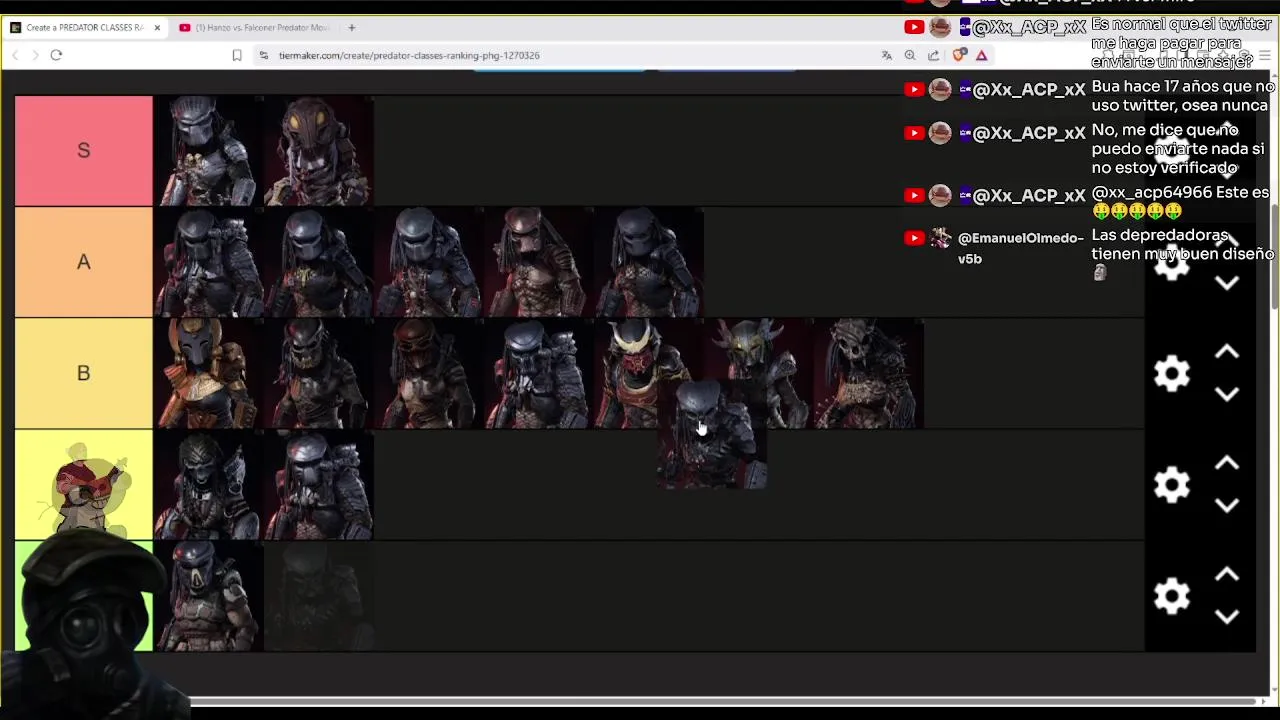
Task: Pick the second predator in B tier
Action: pos(319,373)
